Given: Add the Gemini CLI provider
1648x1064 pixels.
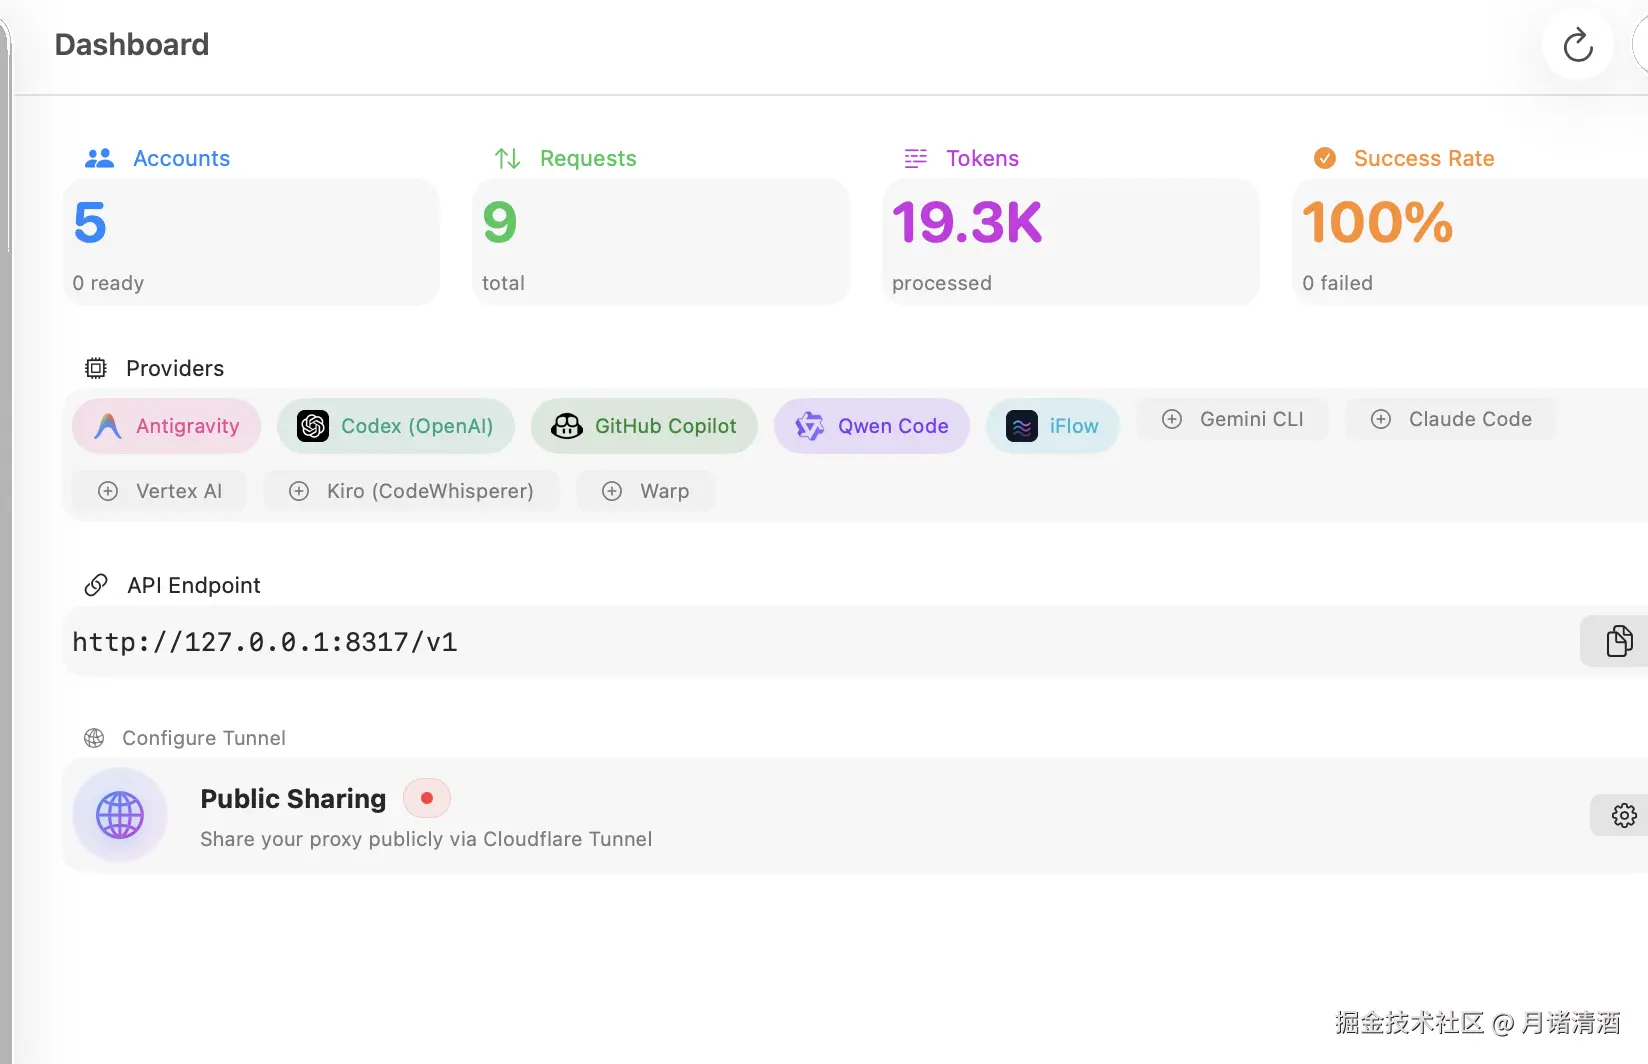Looking at the screenshot, I should [x=1233, y=419].
